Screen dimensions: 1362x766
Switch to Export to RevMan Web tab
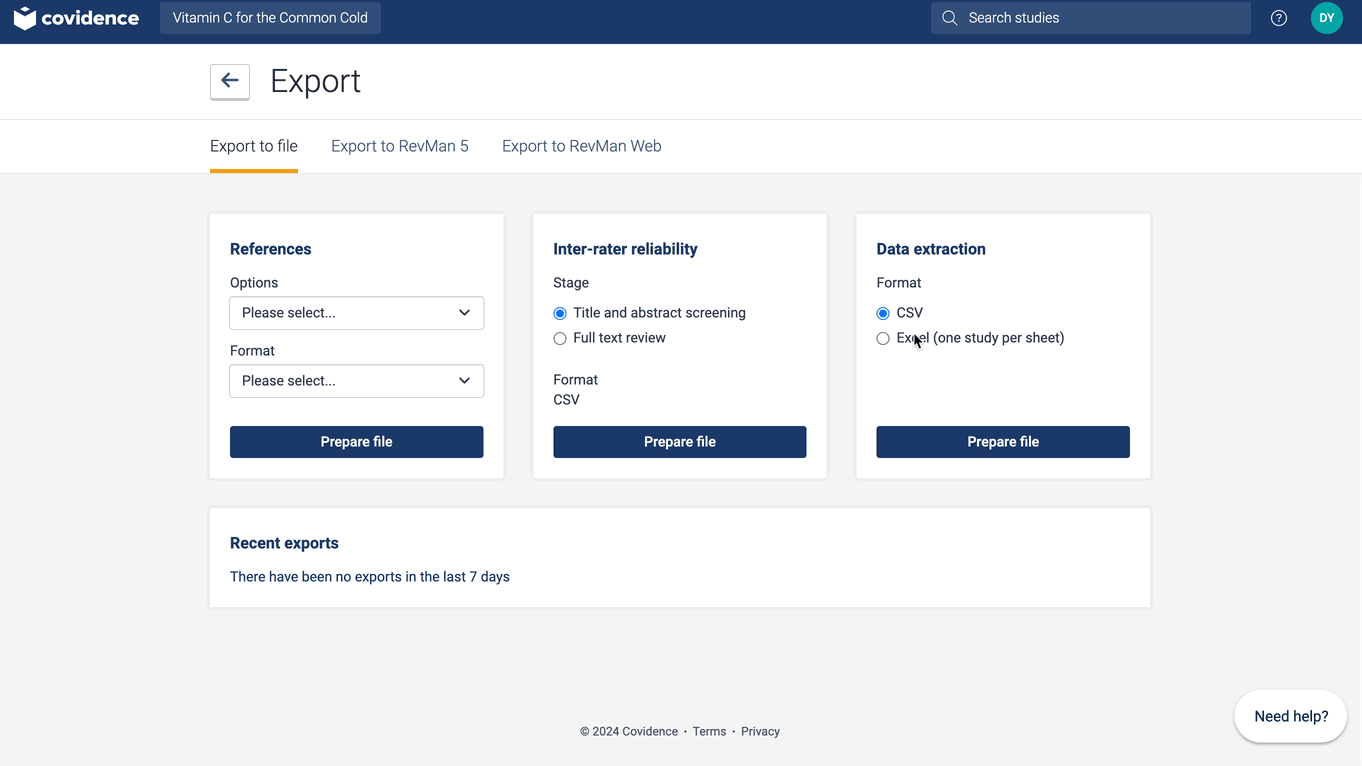581,146
